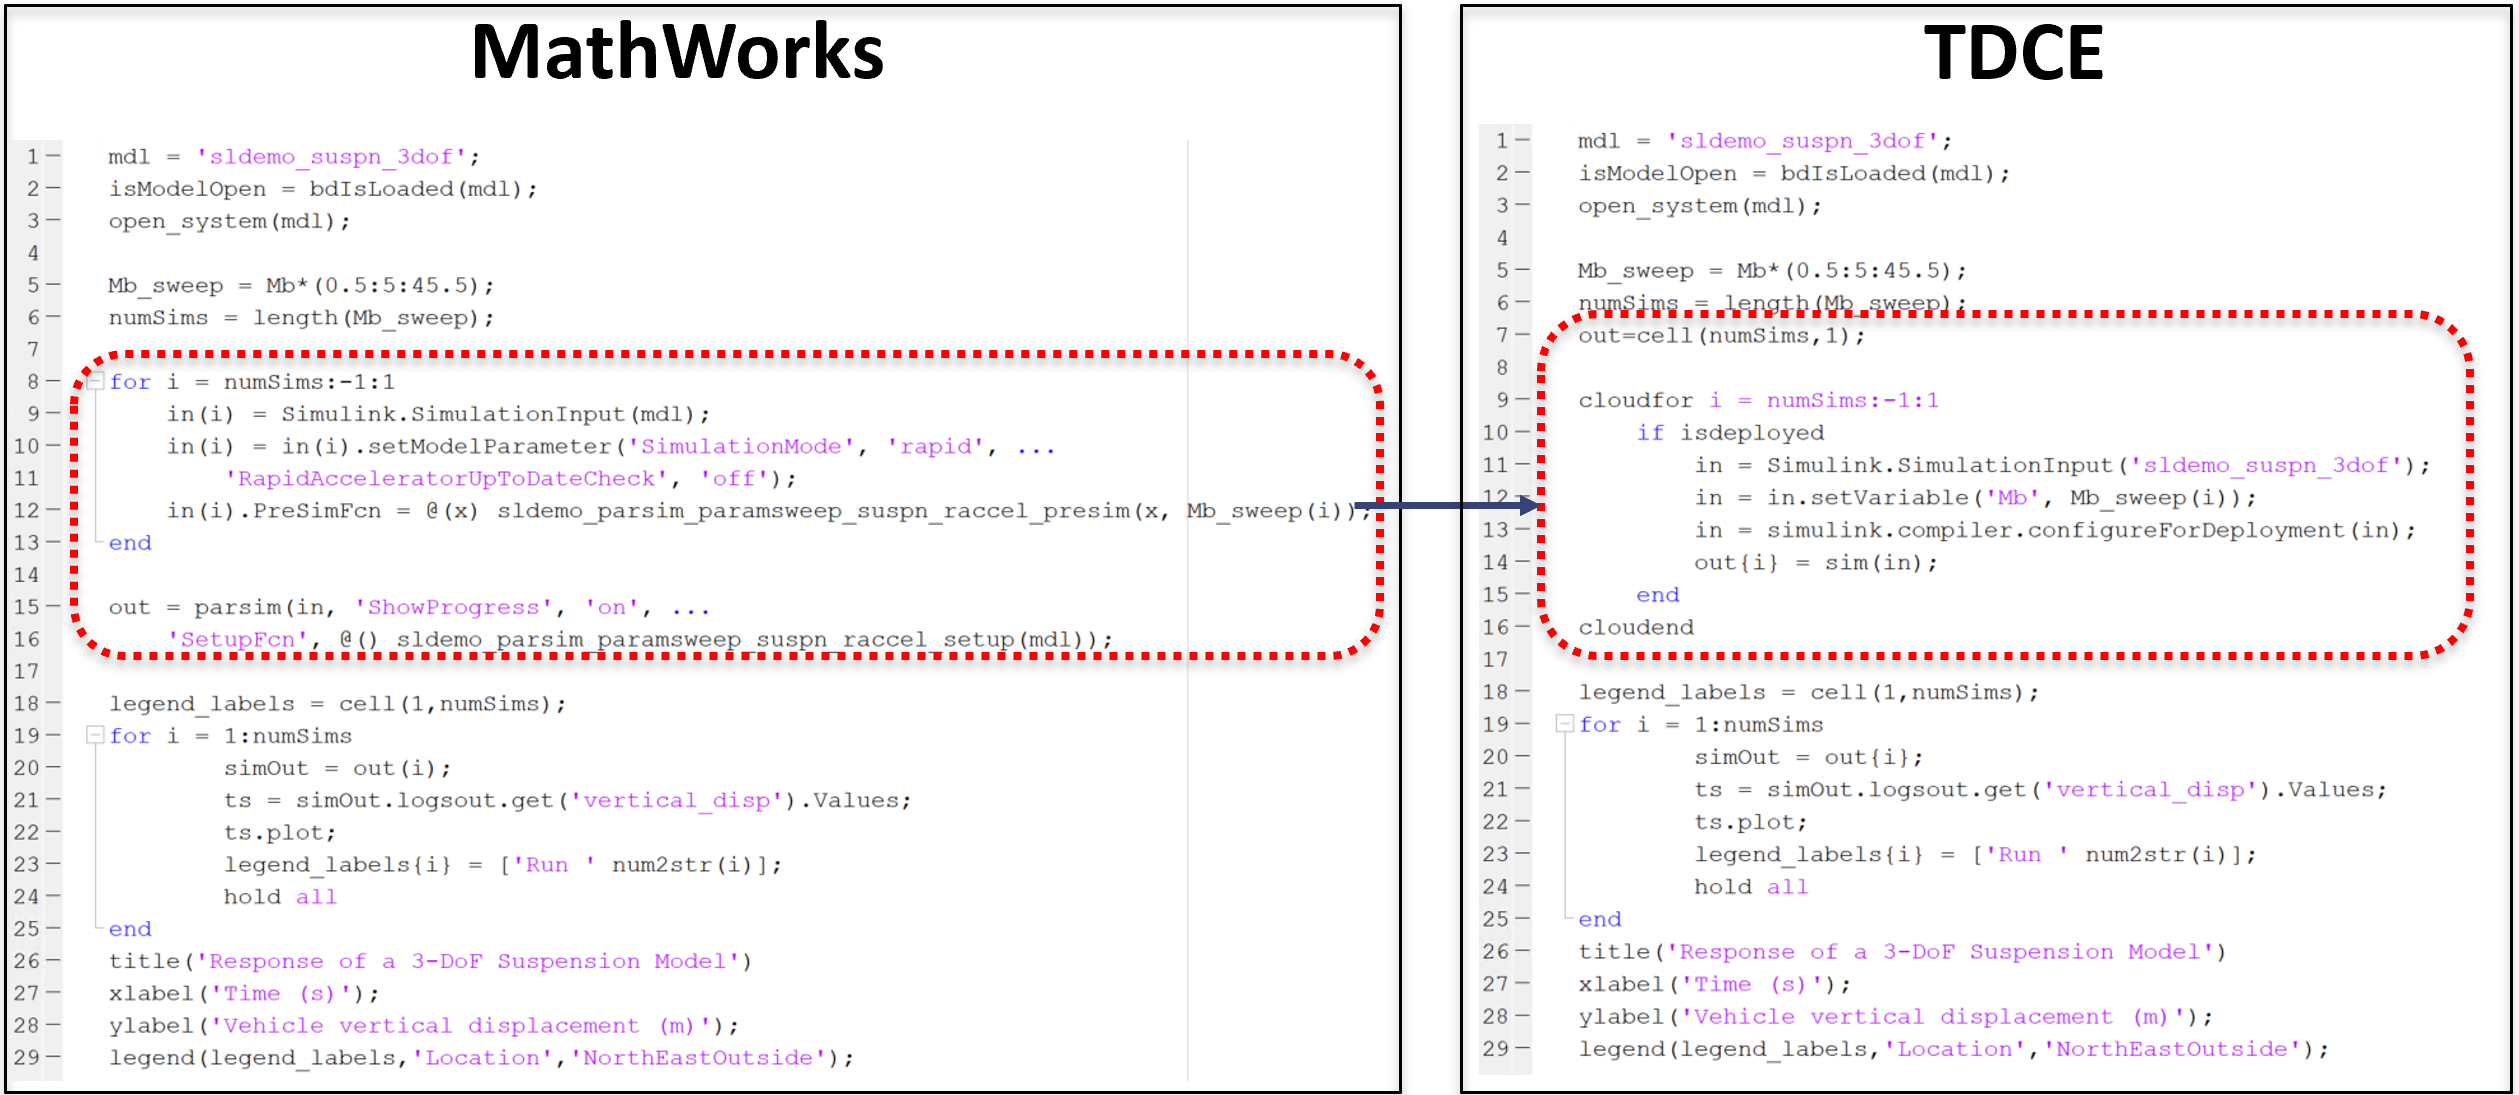Click the cloudfor keyword in TDCE code
Viewport: 2519px width, 1095px height.
click(1635, 400)
